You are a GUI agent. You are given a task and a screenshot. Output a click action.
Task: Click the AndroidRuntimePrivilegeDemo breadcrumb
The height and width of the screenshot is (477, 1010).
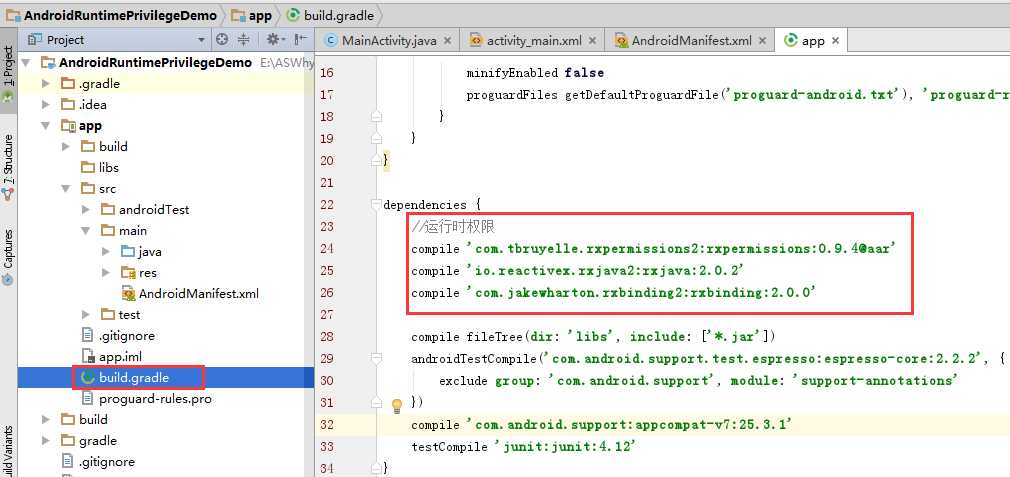tap(111, 15)
